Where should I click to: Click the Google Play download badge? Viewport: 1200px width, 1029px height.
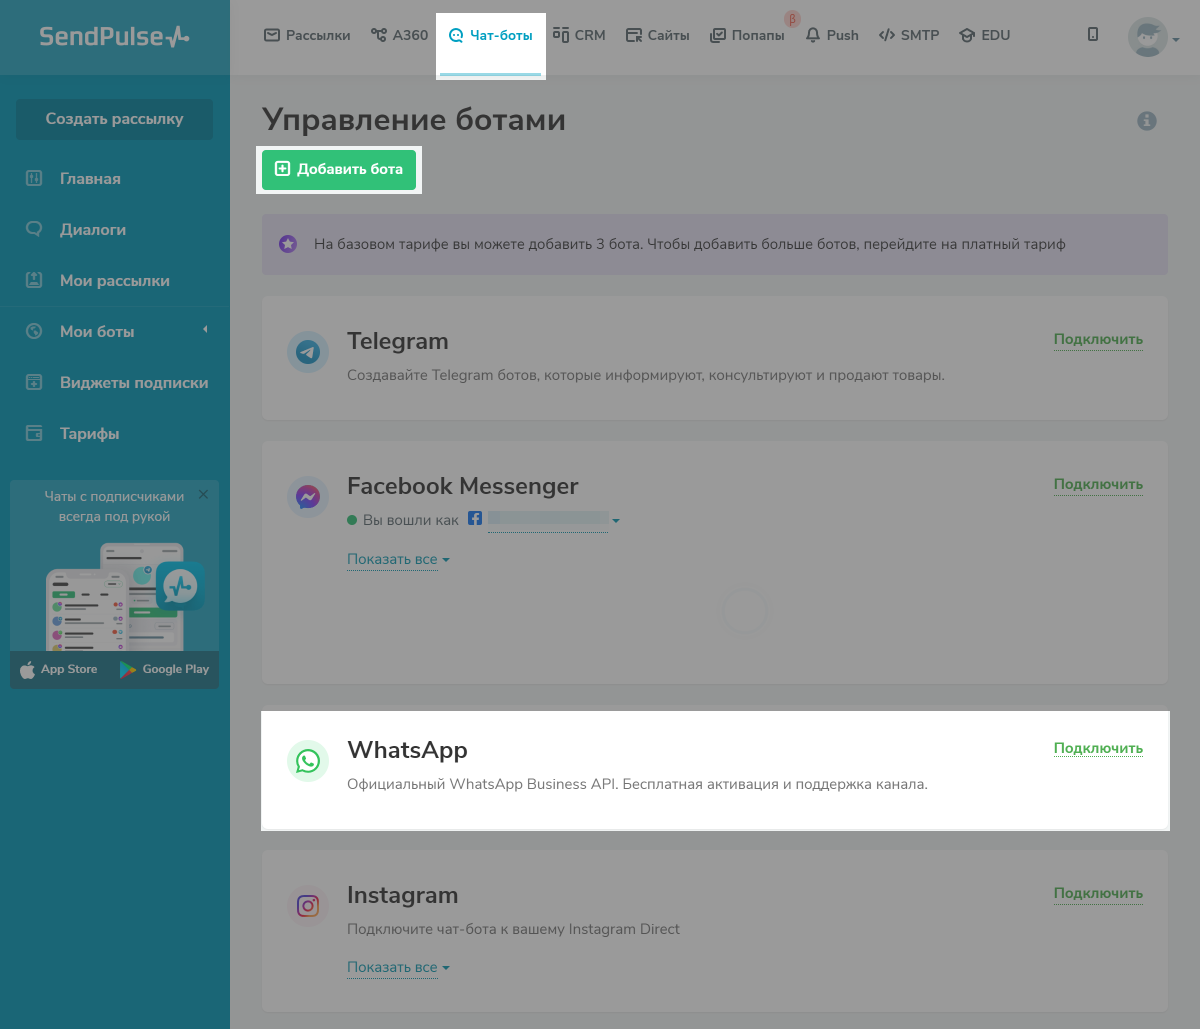point(164,670)
